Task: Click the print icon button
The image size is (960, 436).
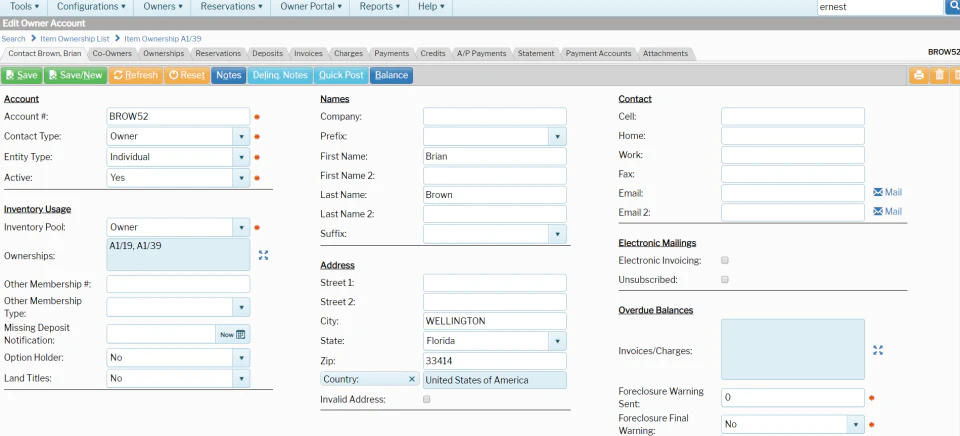Action: 918,75
